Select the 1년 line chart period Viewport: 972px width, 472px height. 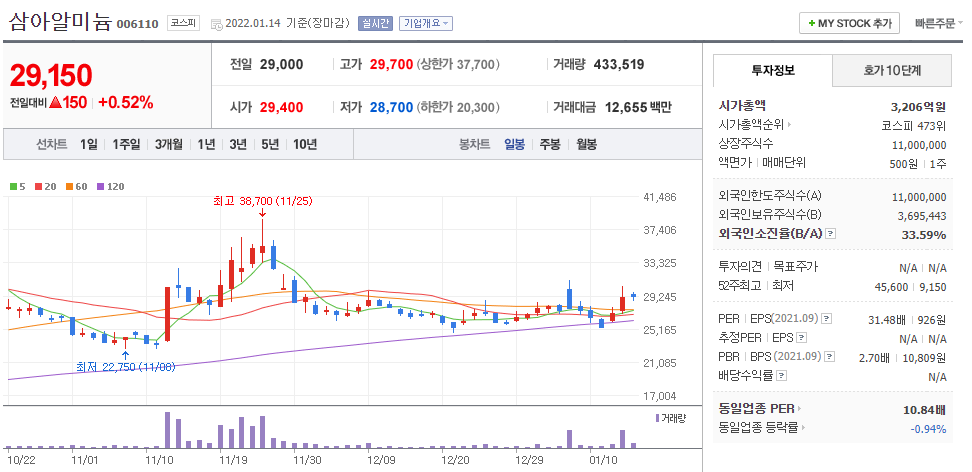(206, 145)
